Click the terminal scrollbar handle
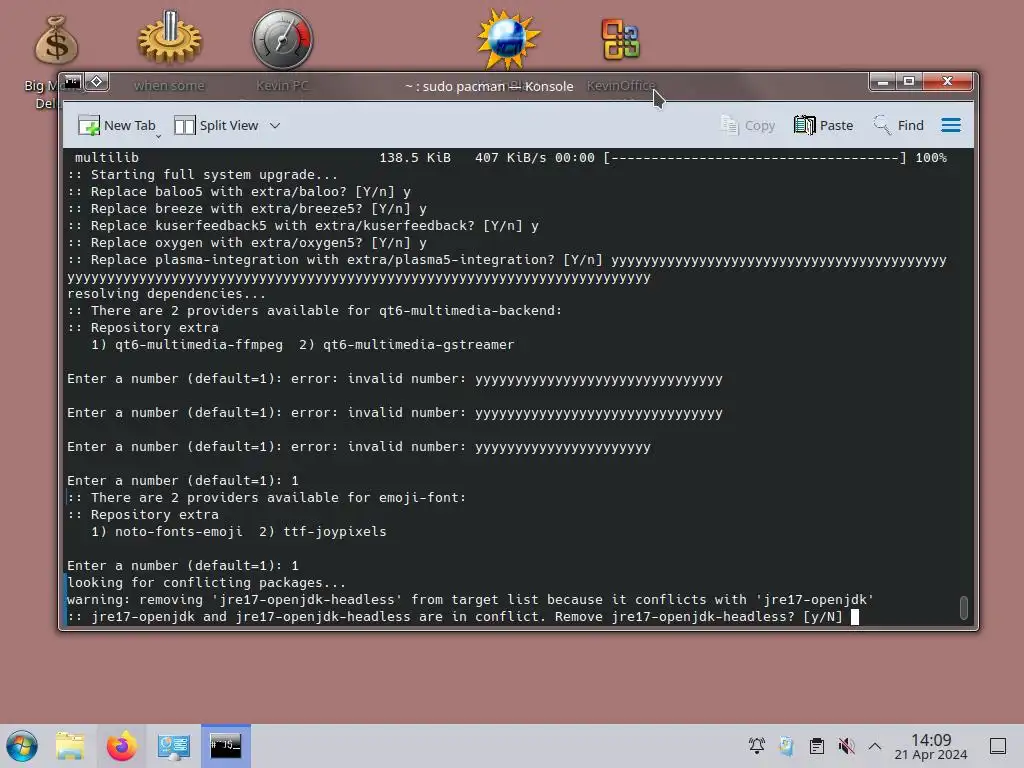The height and width of the screenshot is (768, 1024). [963, 607]
